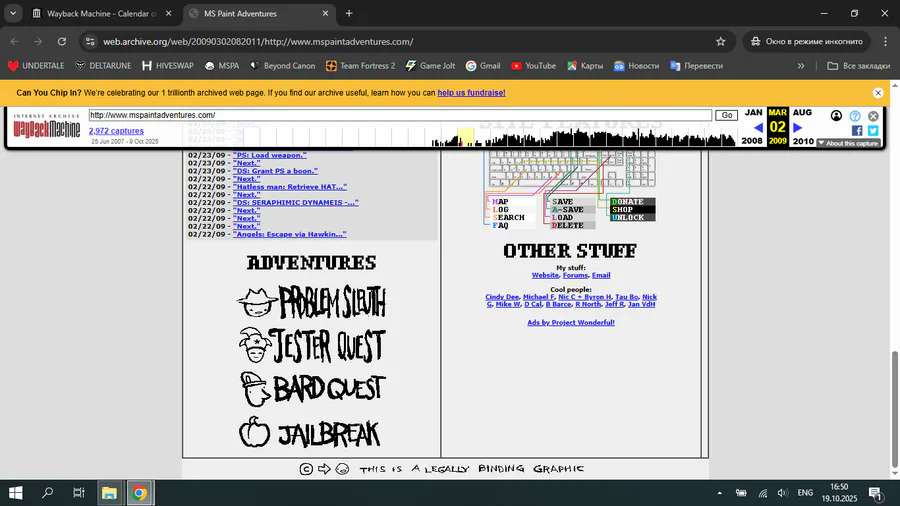
Task: Open the Forums link
Action: pyautogui.click(x=575, y=275)
